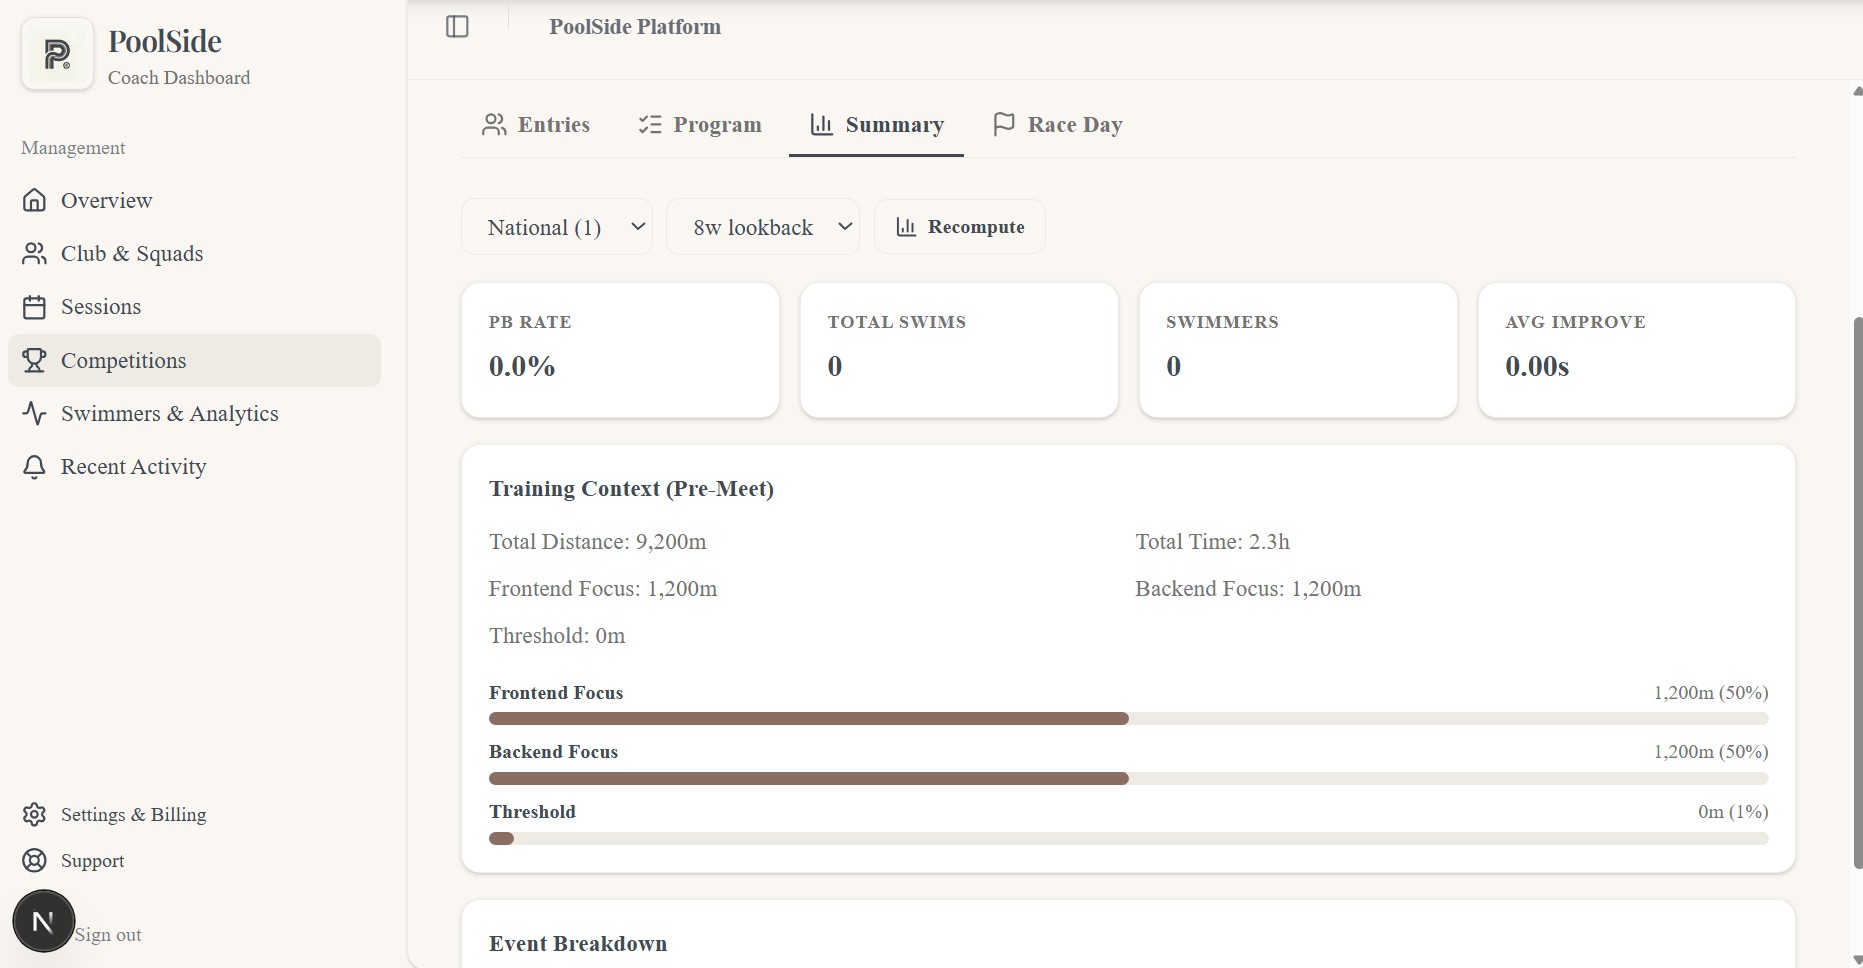Select the Swimmers & Analytics pulse icon
1863x968 pixels.
[x=35, y=413]
